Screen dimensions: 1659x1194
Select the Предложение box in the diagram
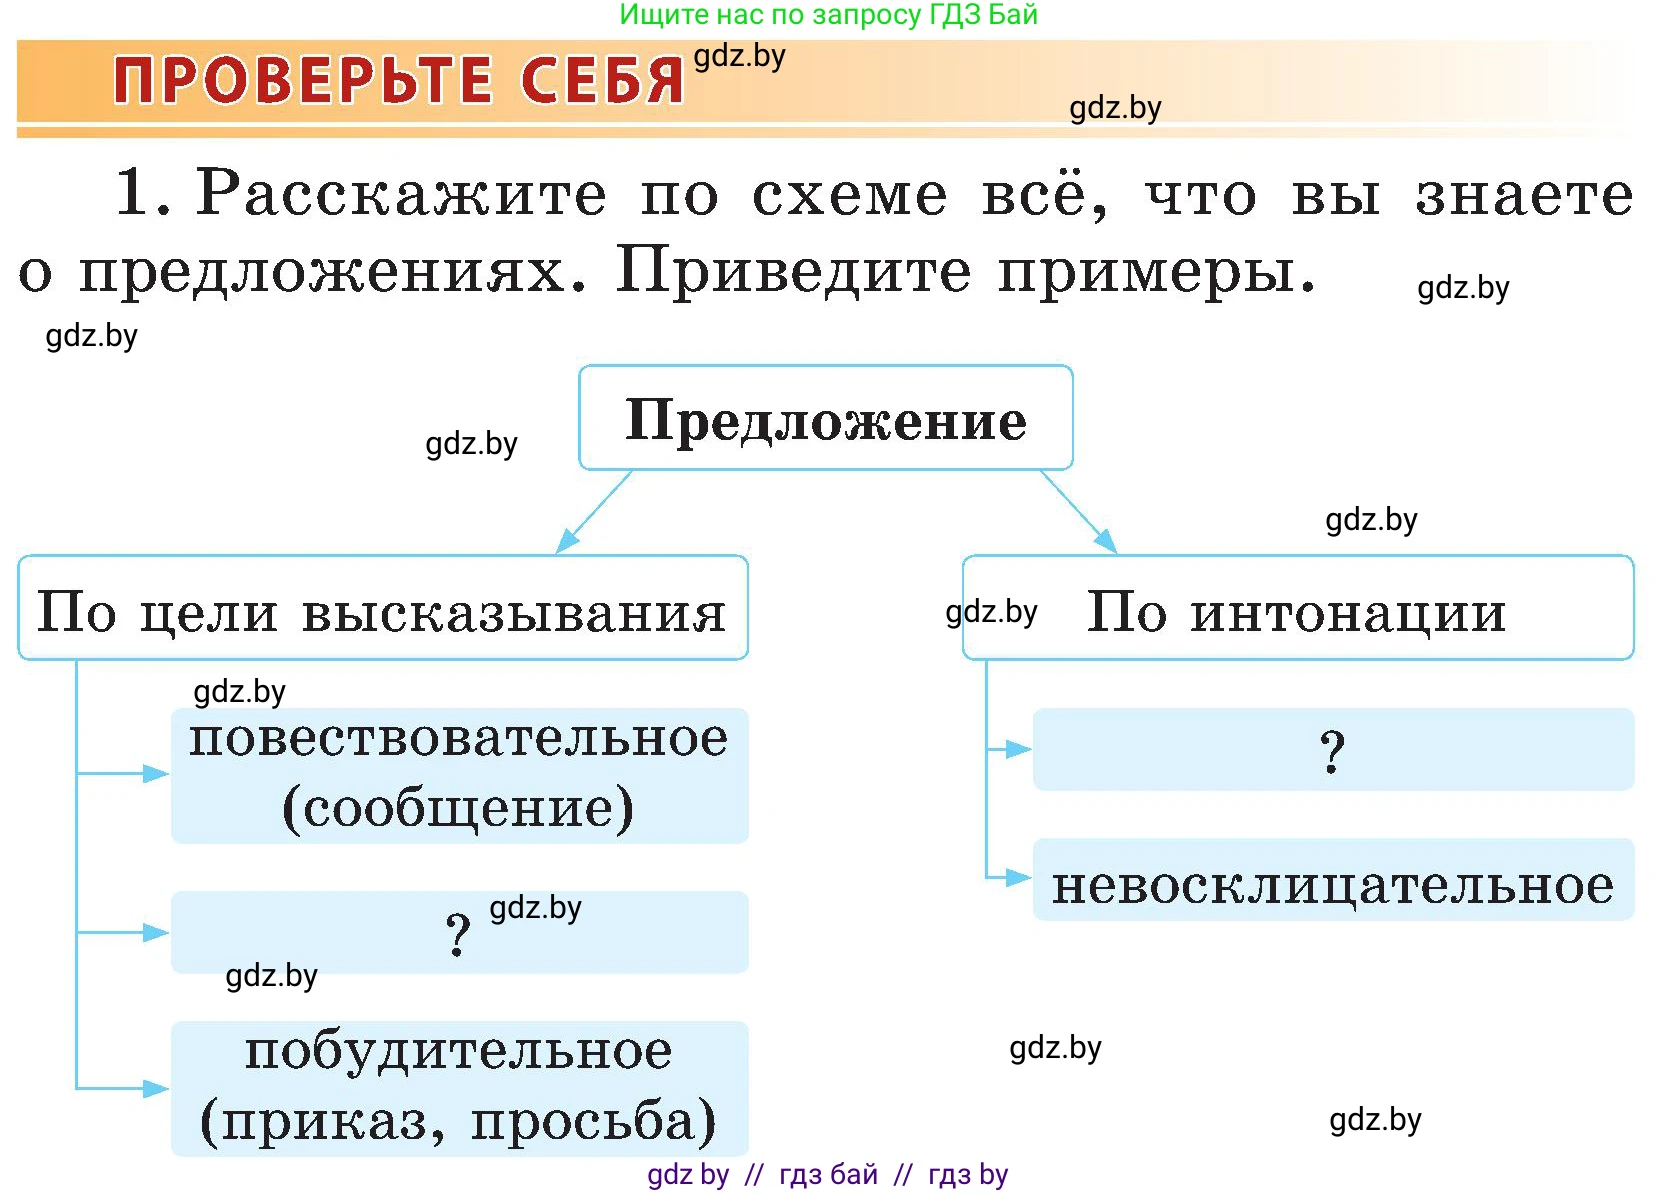pos(826,420)
